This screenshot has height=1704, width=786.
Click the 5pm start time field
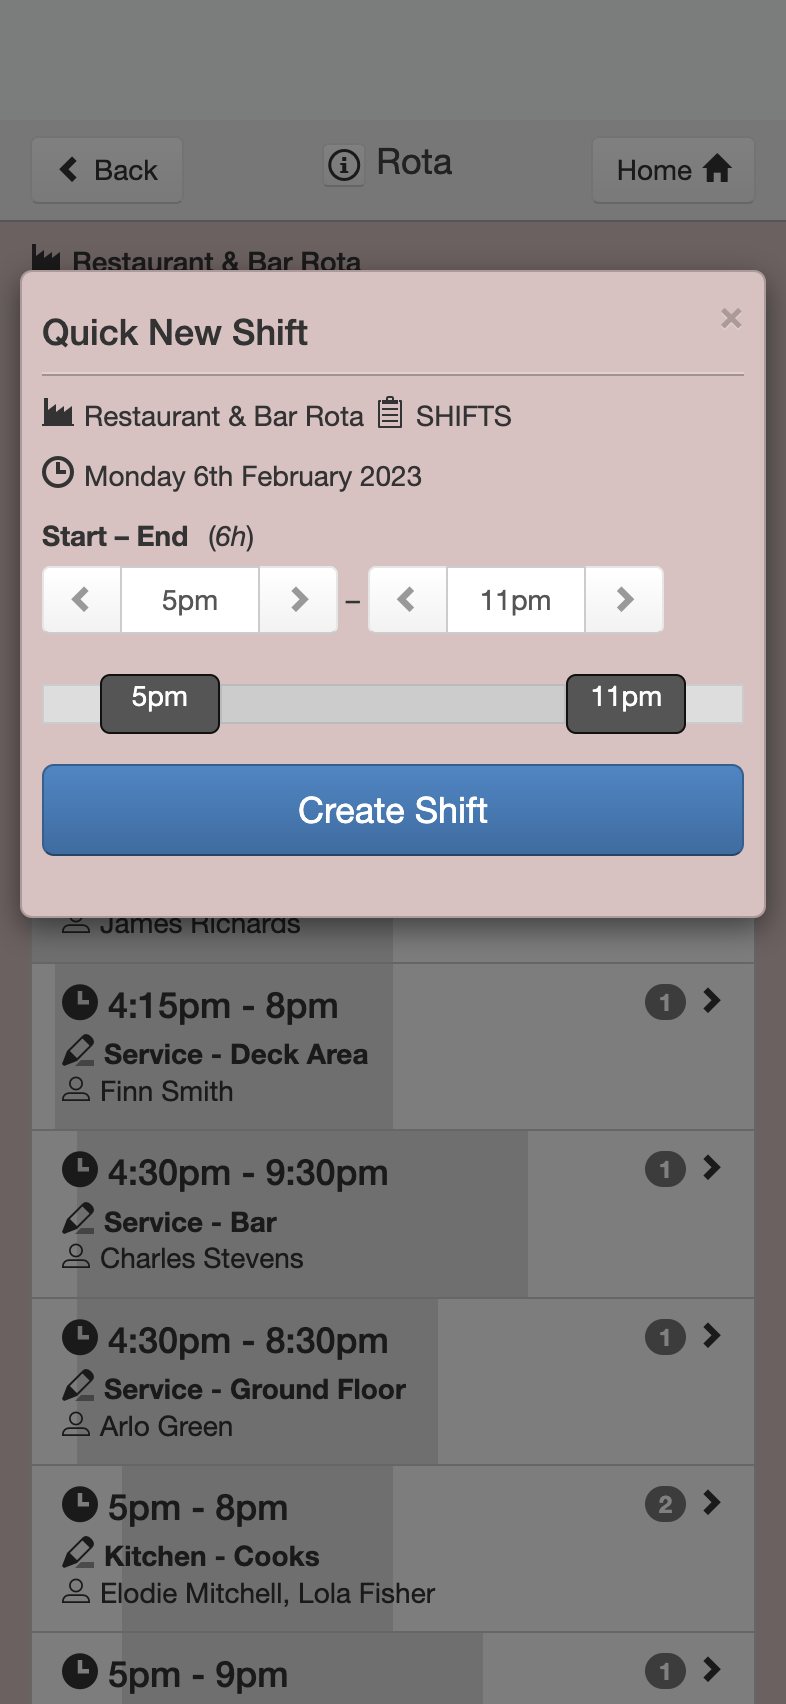tap(190, 600)
